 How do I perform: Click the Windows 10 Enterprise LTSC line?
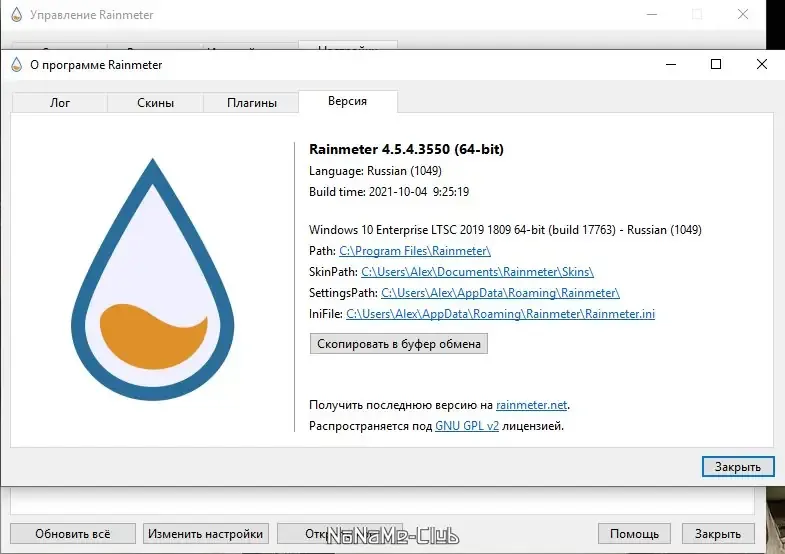(x=505, y=230)
